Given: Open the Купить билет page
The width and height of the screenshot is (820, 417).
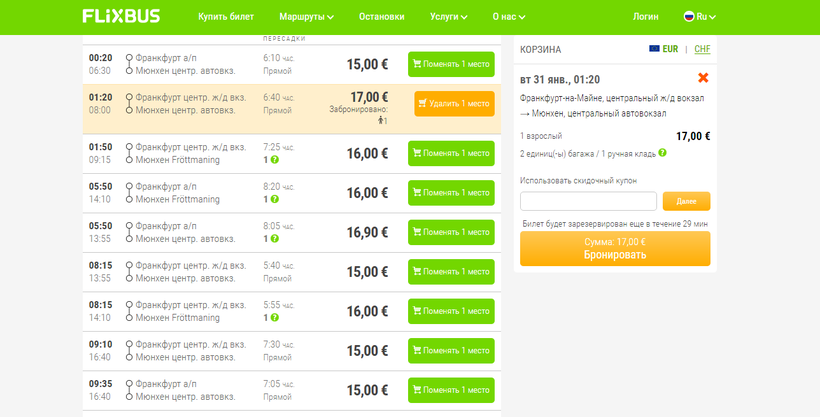Looking at the screenshot, I should click(226, 17).
